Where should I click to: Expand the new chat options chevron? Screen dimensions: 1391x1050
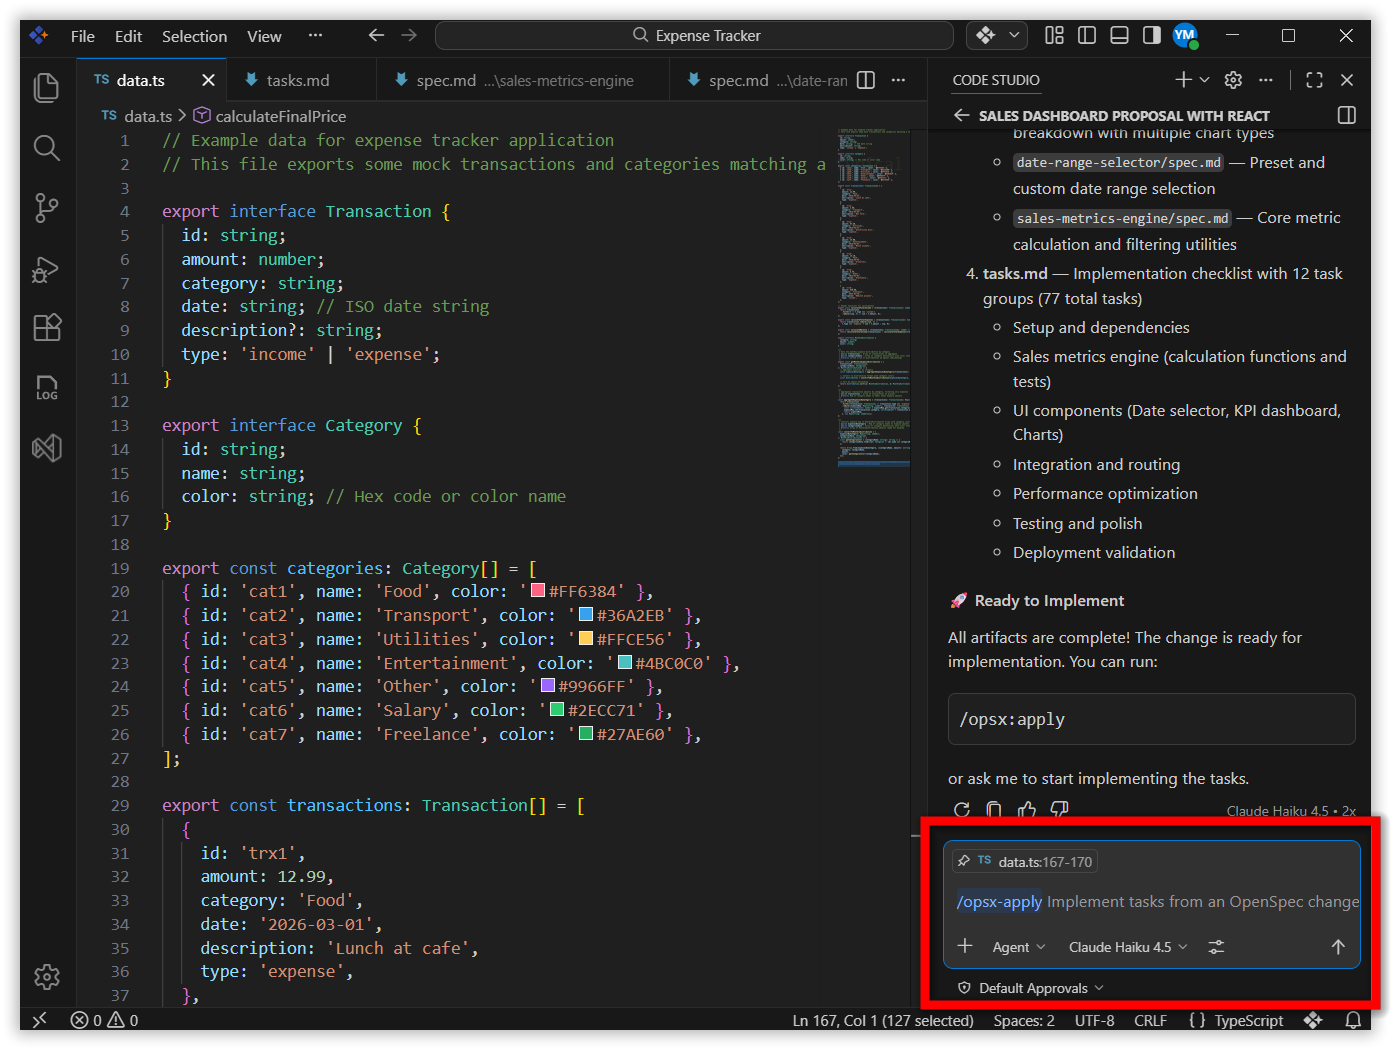click(1204, 80)
